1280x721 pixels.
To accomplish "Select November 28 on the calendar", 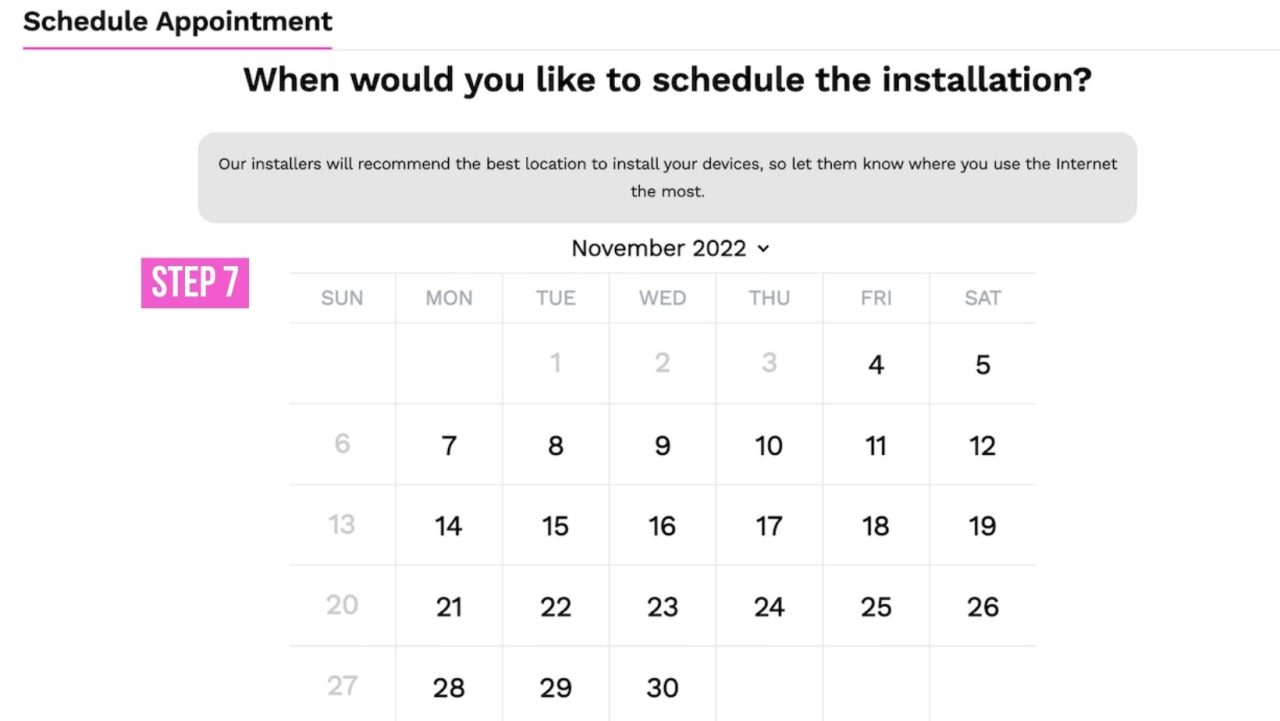I will pyautogui.click(x=449, y=688).
